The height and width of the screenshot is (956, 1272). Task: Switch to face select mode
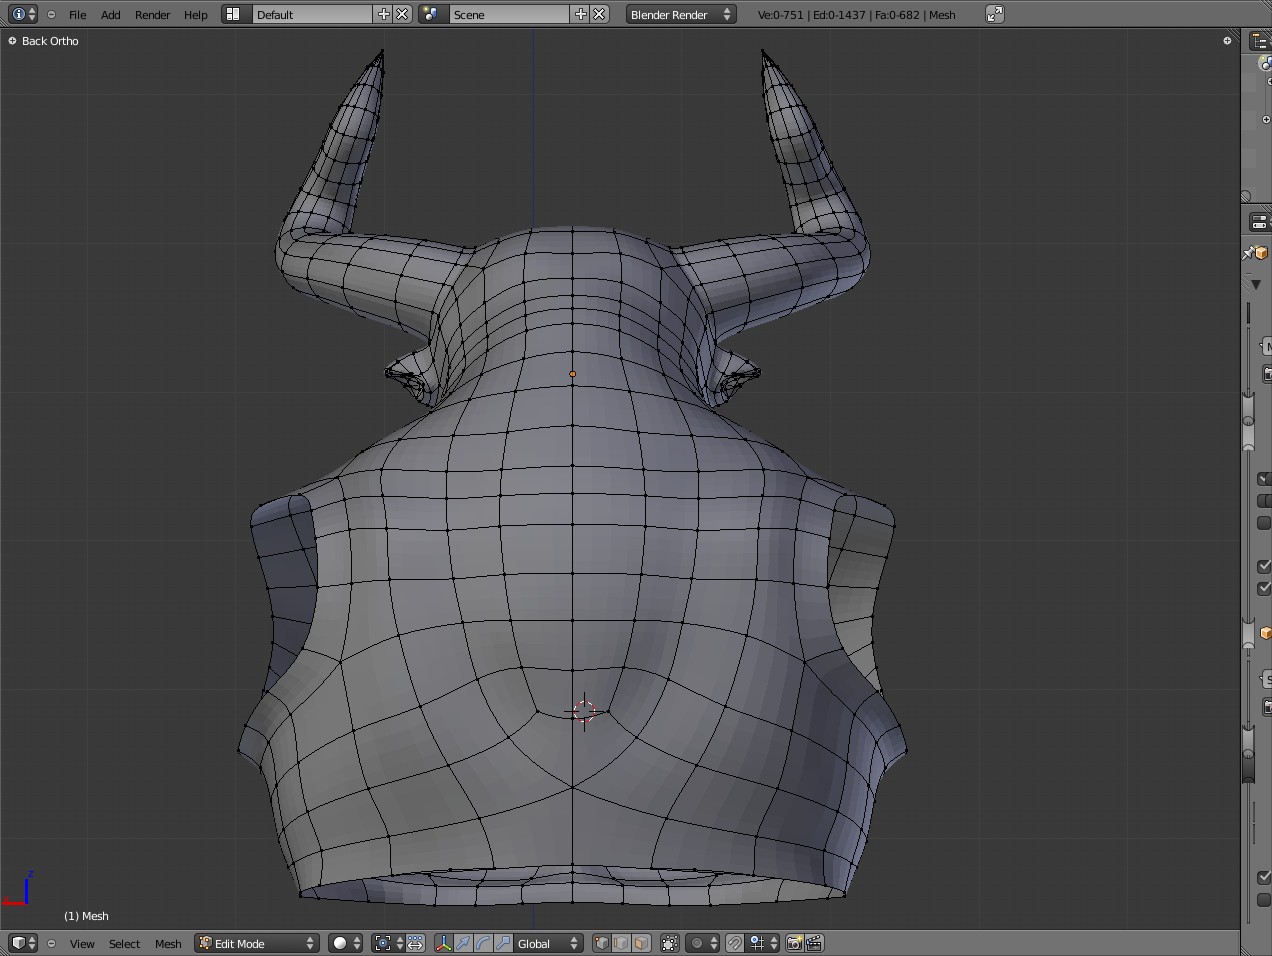tap(641, 943)
